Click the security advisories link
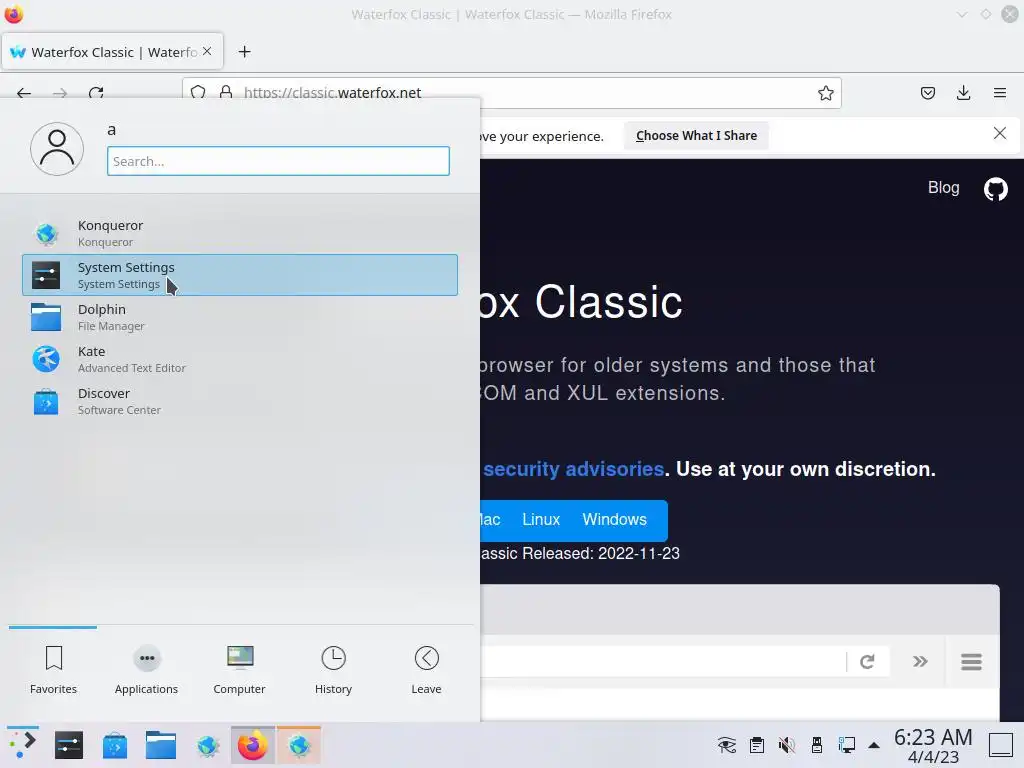 [573, 469]
